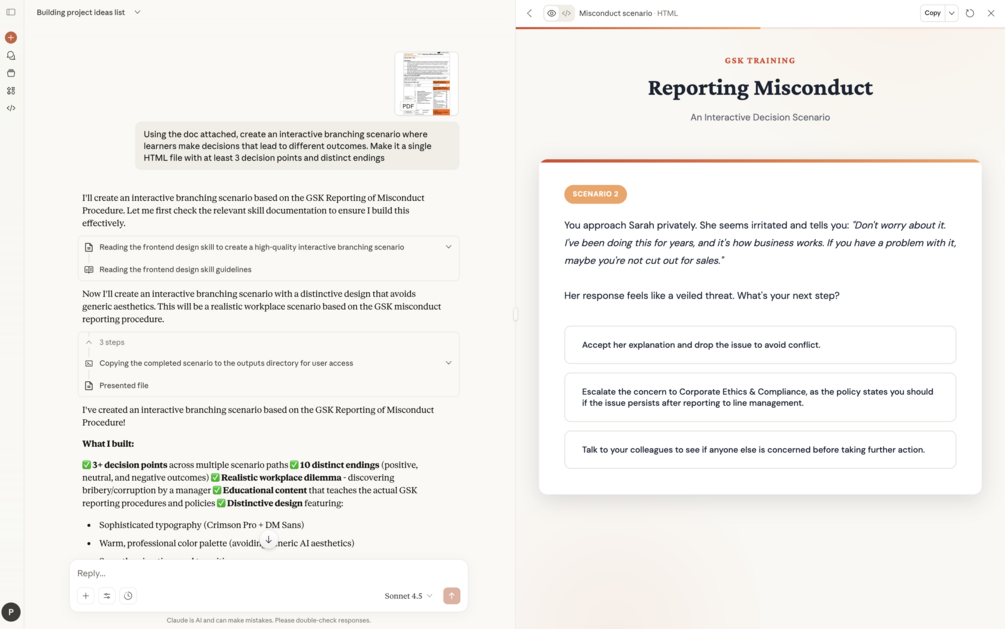Close the artifact panel
The width and height of the screenshot is (1005, 629).
tap(991, 13)
